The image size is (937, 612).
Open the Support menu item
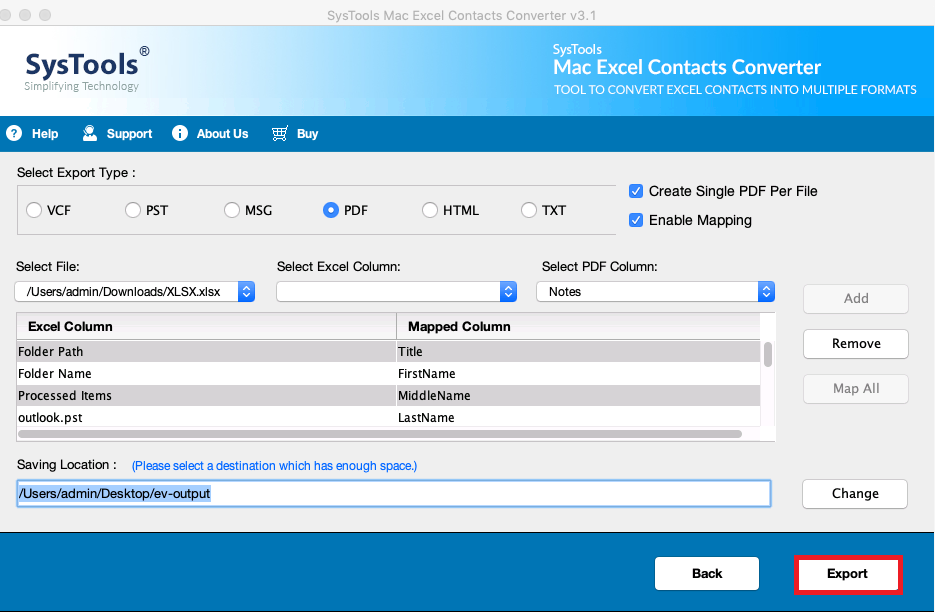pyautogui.click(x=129, y=134)
